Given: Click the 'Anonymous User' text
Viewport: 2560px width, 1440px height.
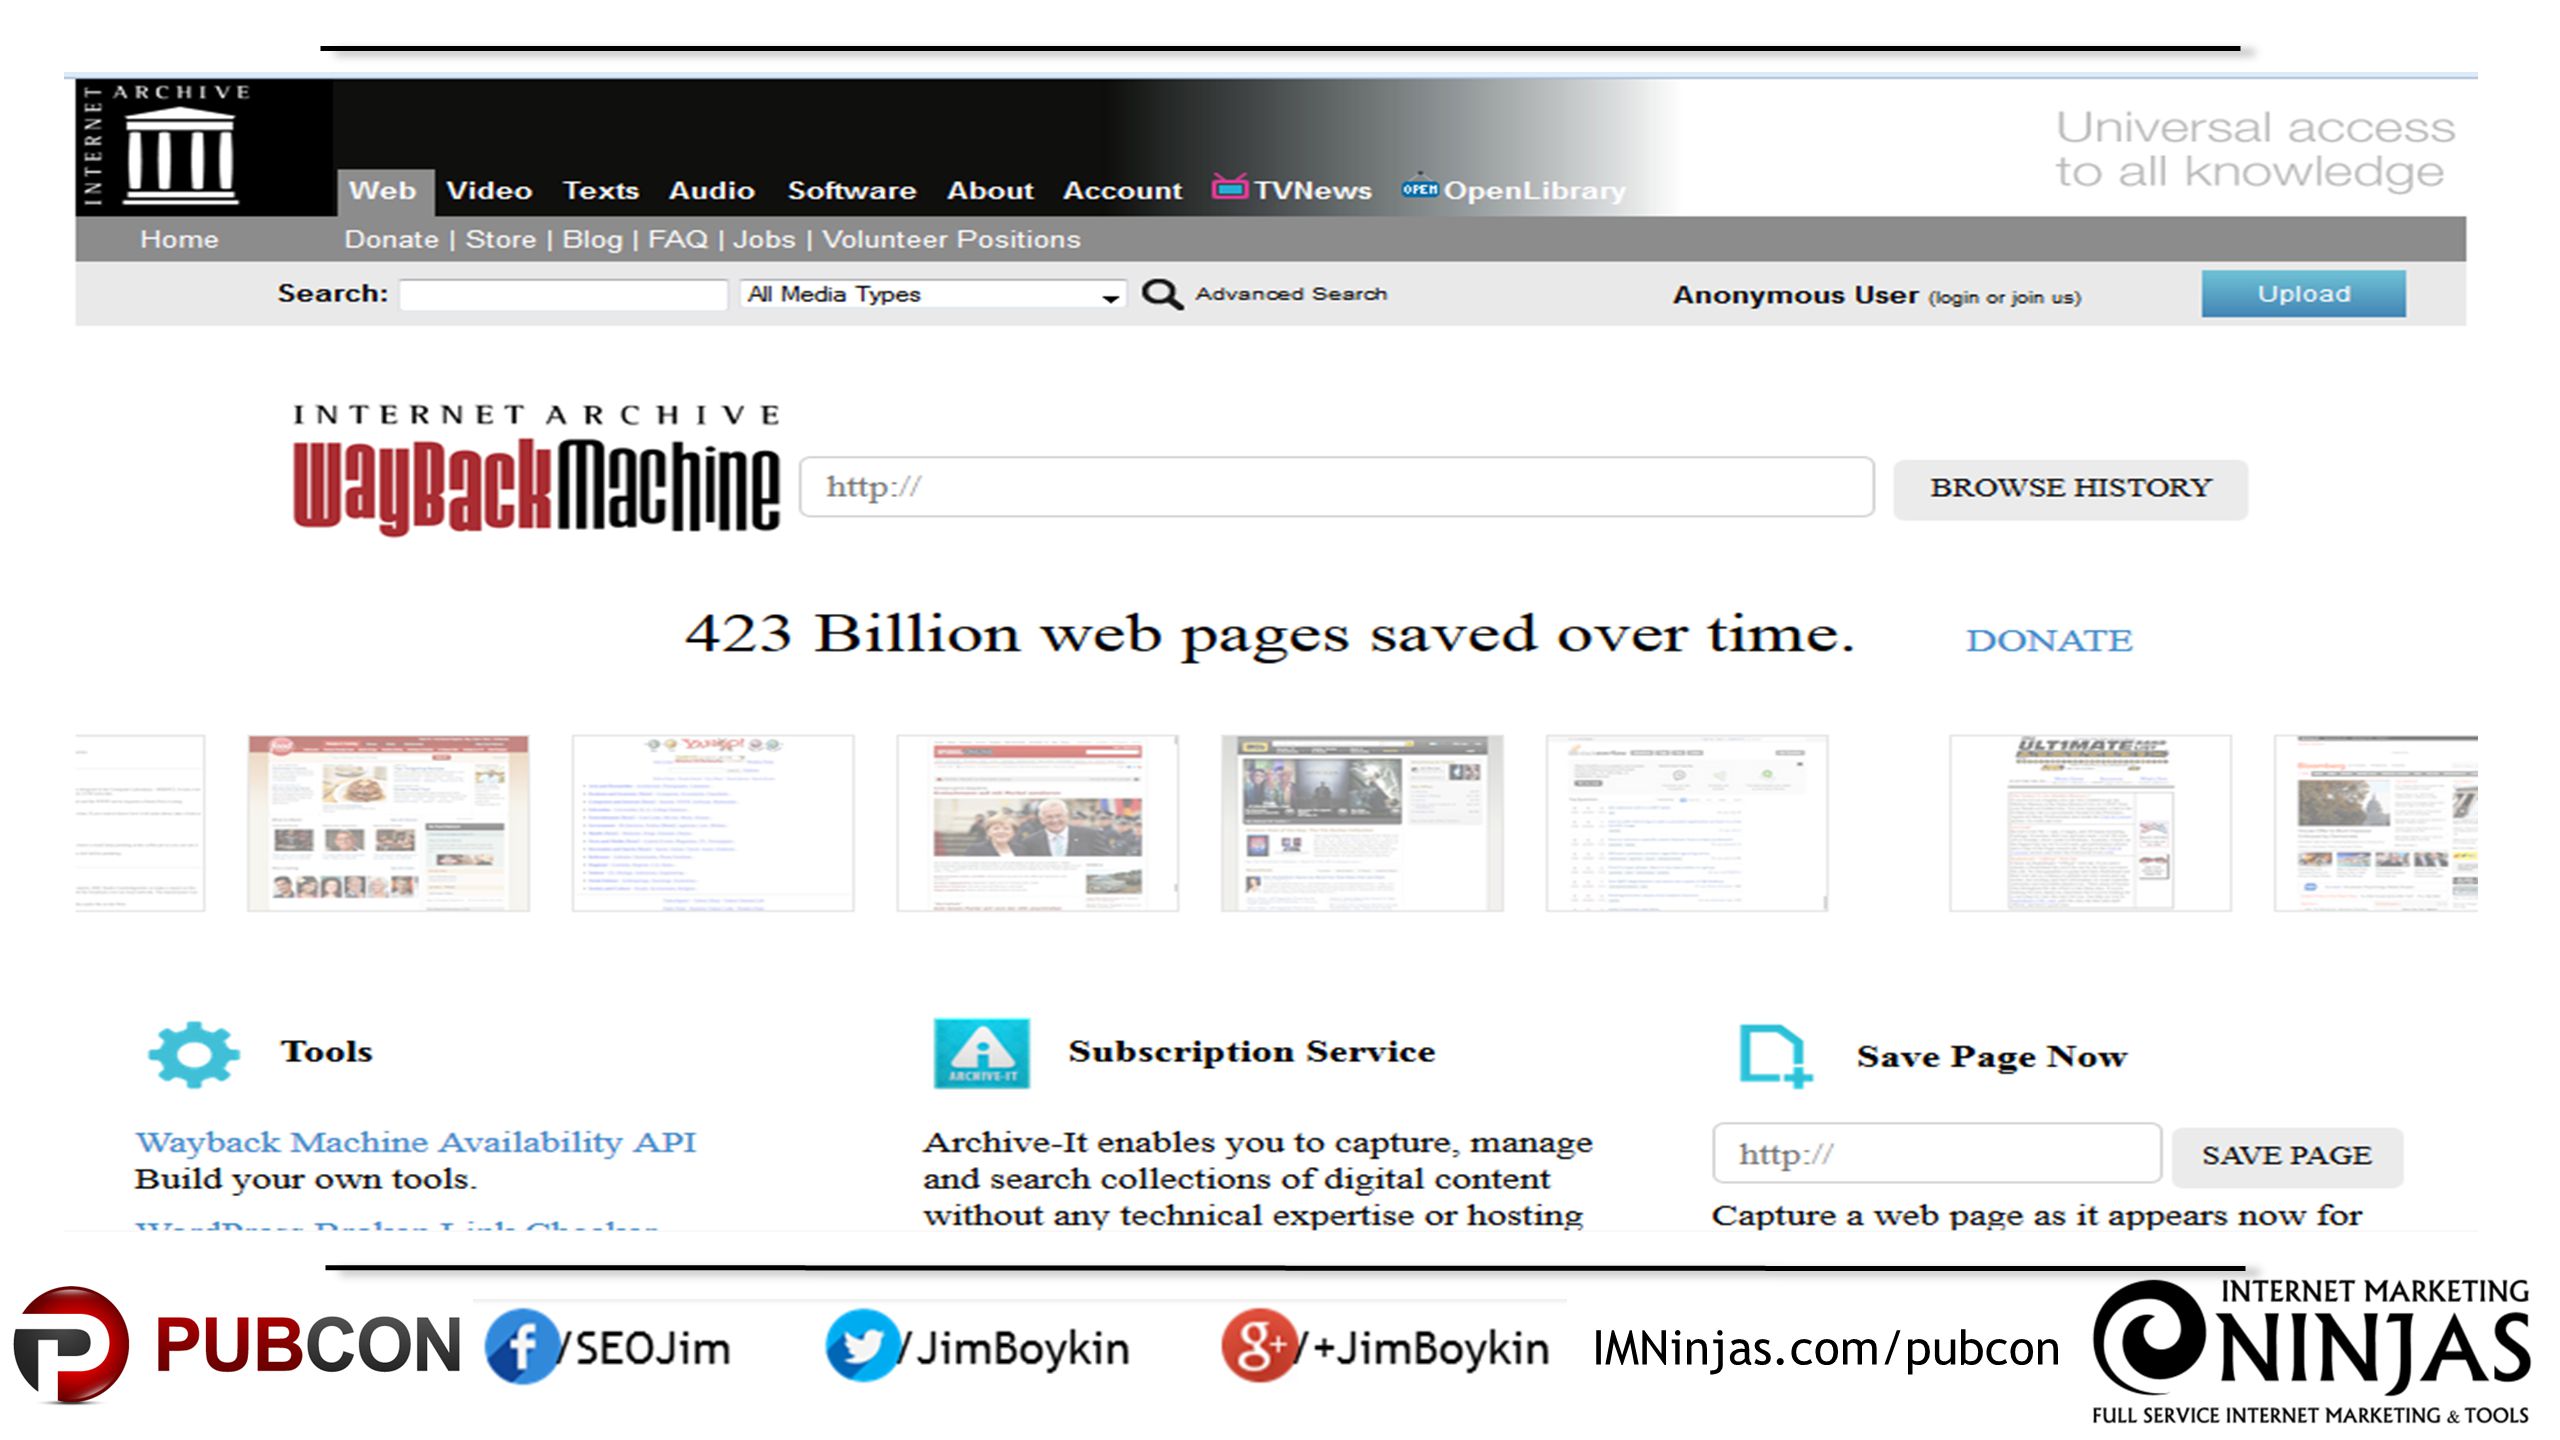Looking at the screenshot, I should (x=1795, y=295).
